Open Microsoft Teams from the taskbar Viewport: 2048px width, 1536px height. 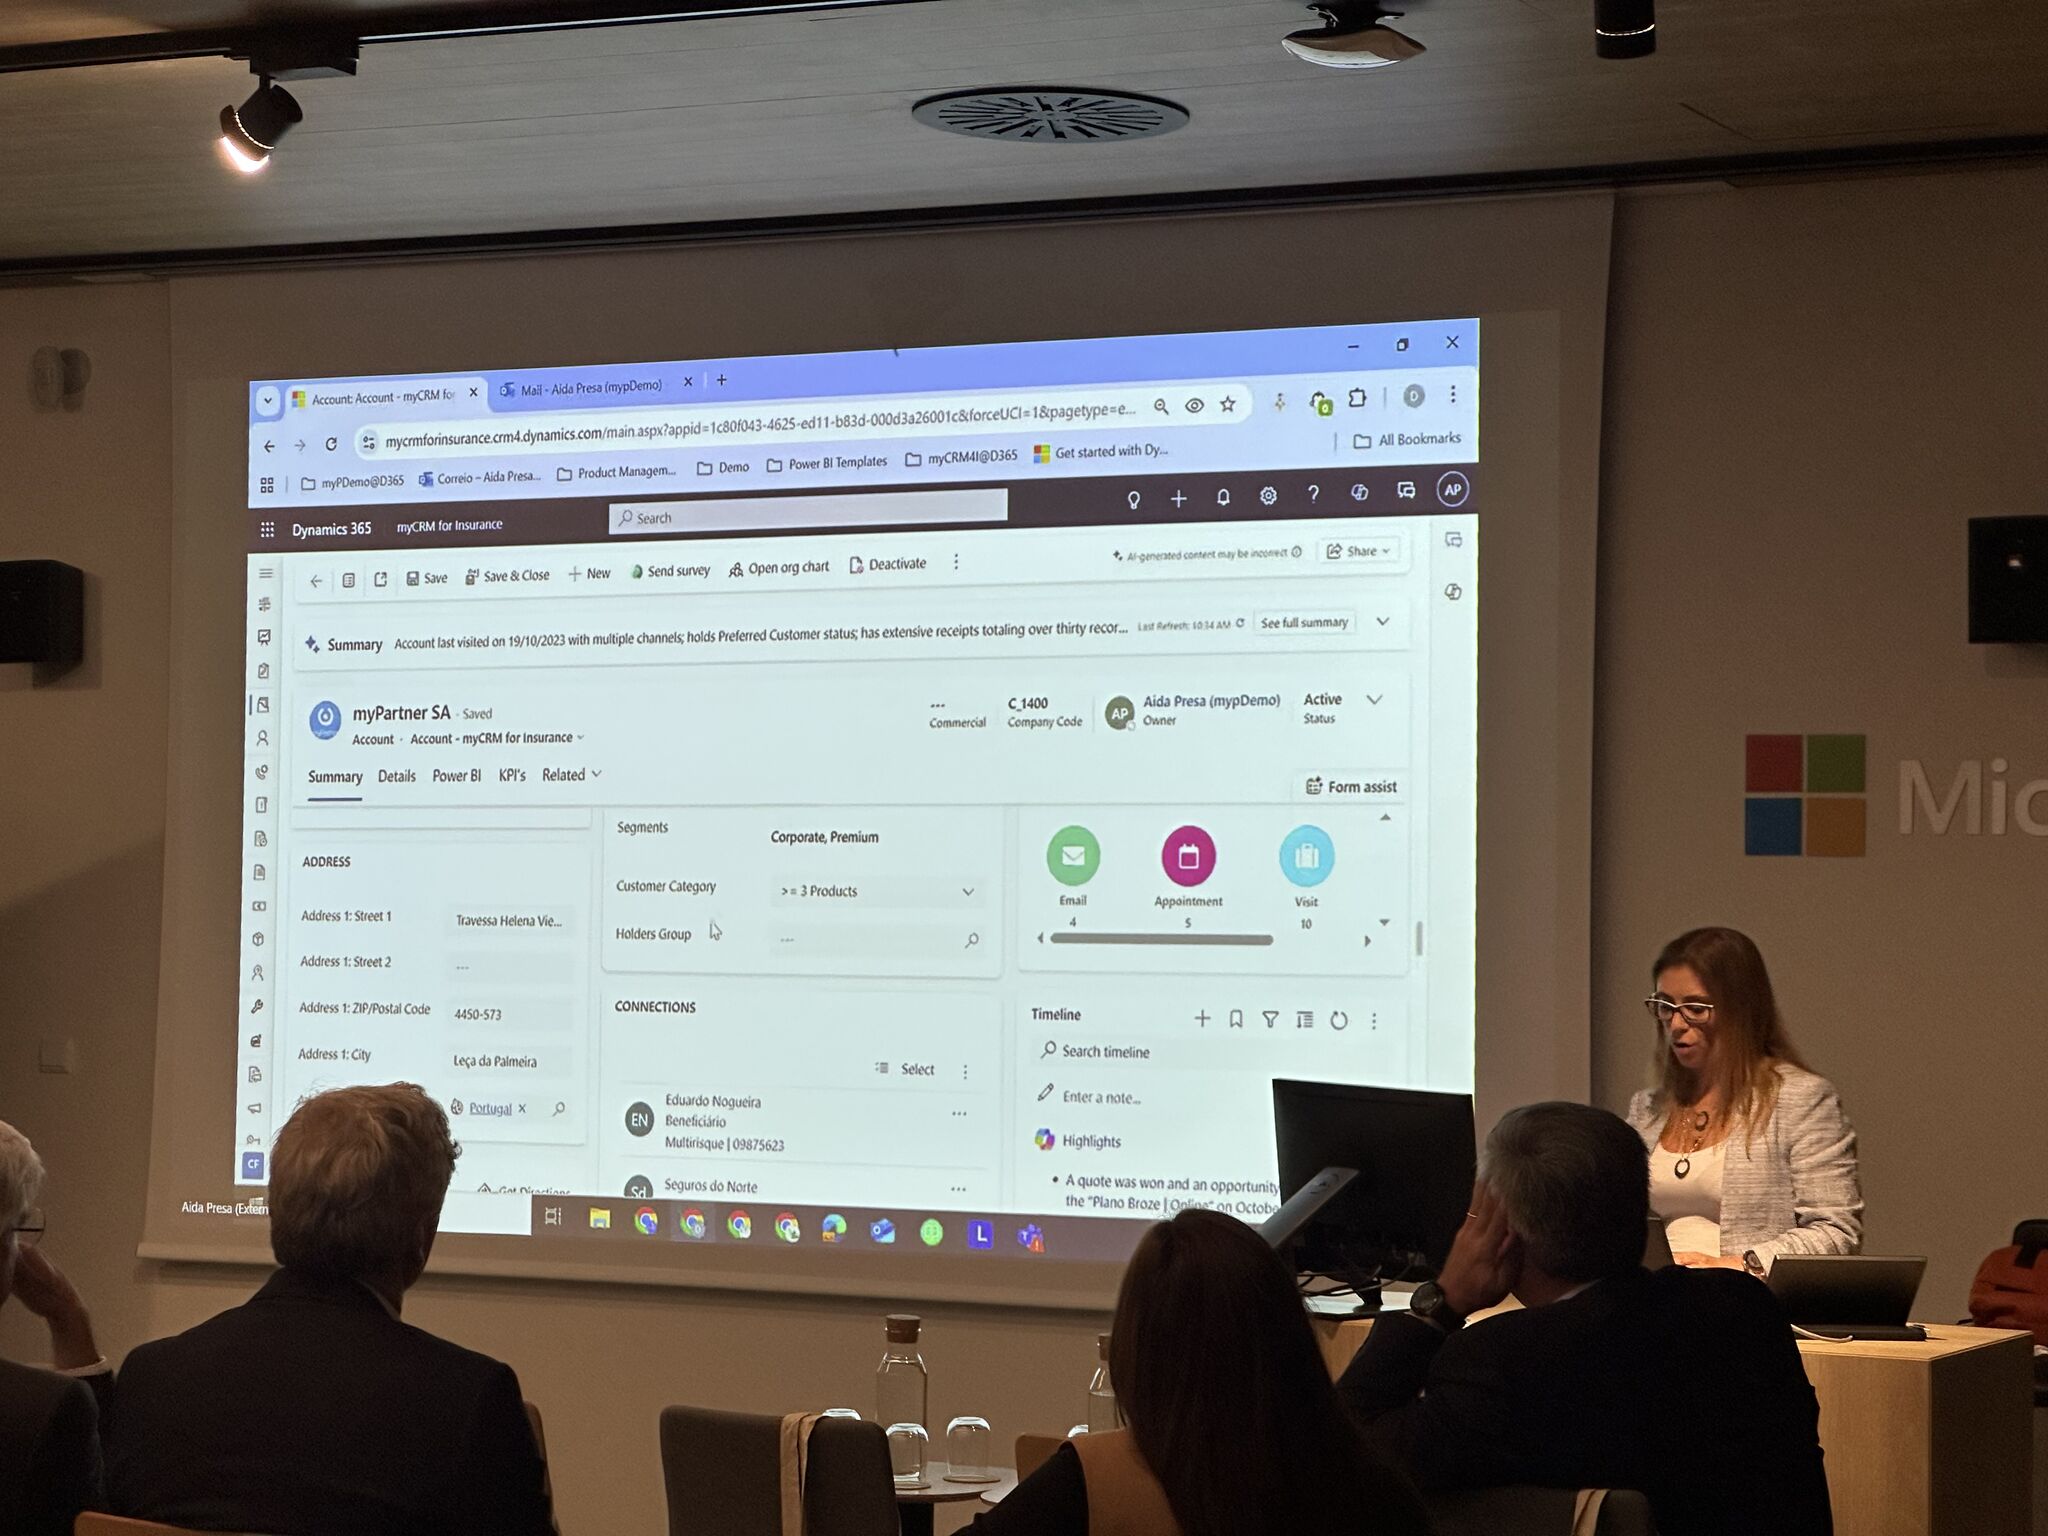tap(1031, 1238)
